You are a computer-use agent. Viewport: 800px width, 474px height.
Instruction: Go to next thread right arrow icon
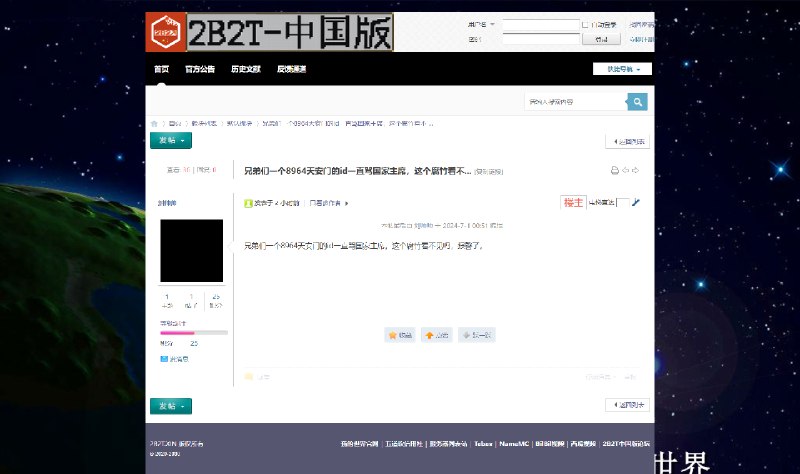(x=635, y=170)
